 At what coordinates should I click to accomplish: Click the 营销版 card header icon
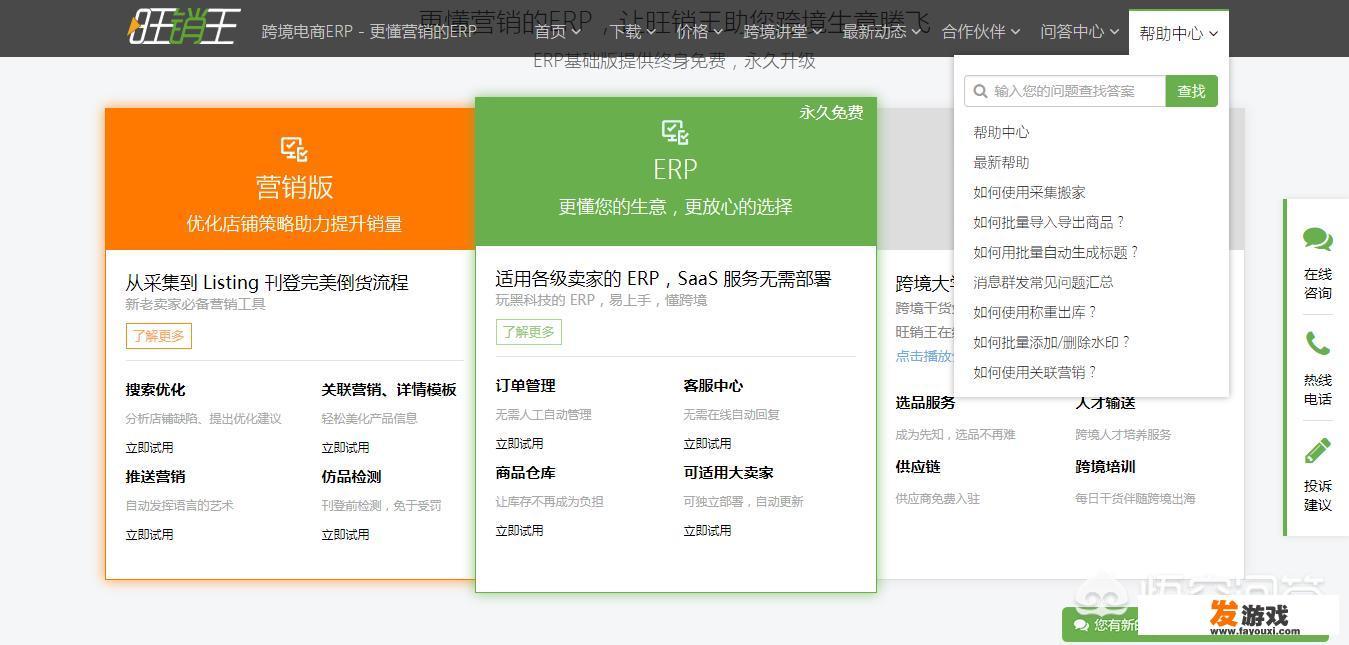click(294, 149)
